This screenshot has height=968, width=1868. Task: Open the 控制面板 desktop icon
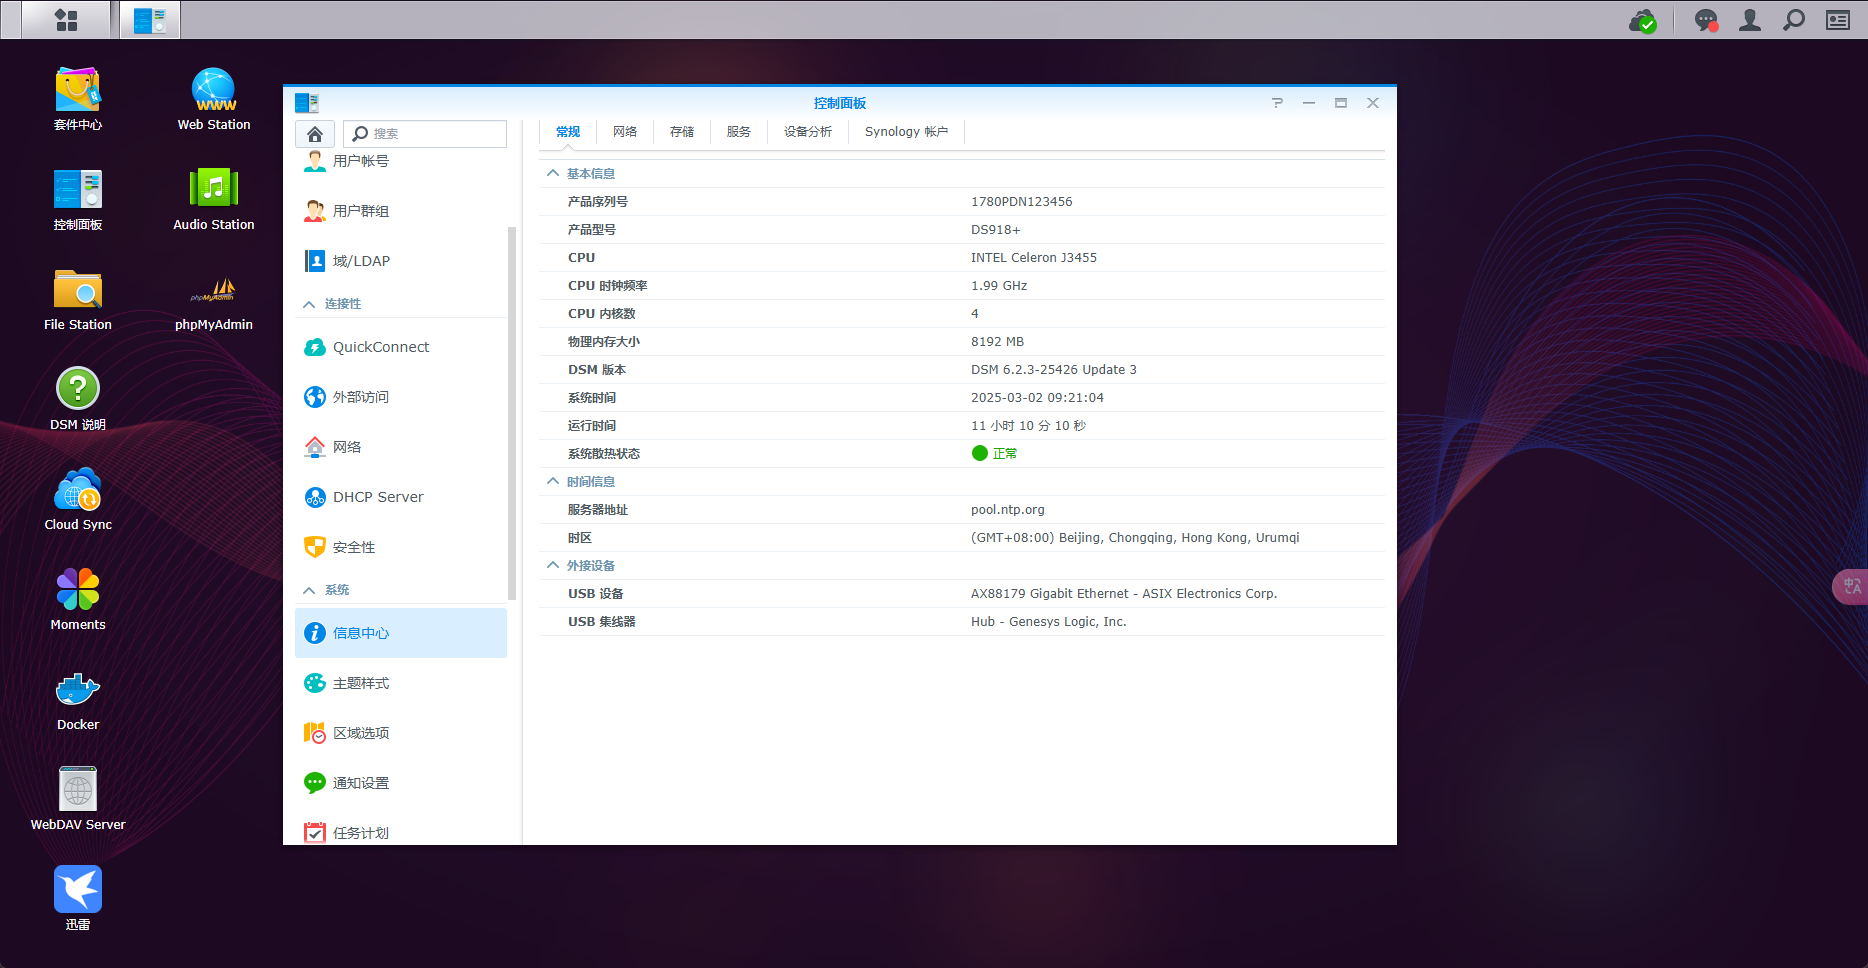point(78,199)
